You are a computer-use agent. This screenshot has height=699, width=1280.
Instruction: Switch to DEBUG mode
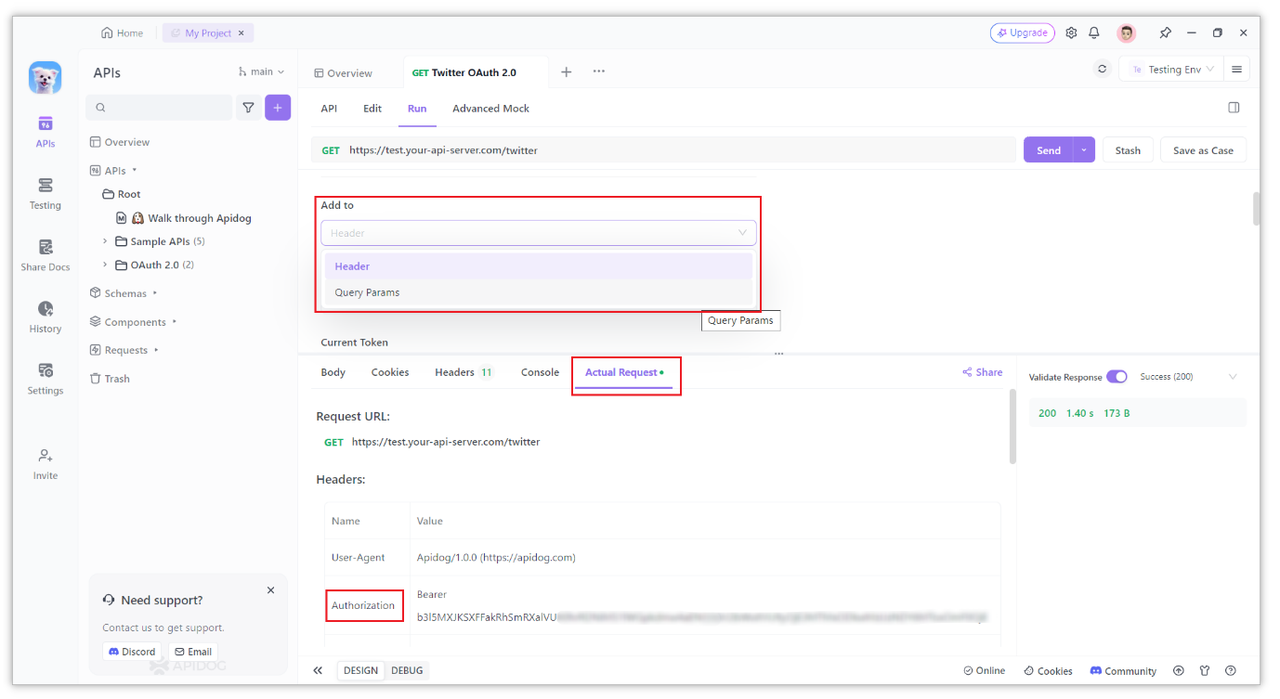[x=407, y=671]
